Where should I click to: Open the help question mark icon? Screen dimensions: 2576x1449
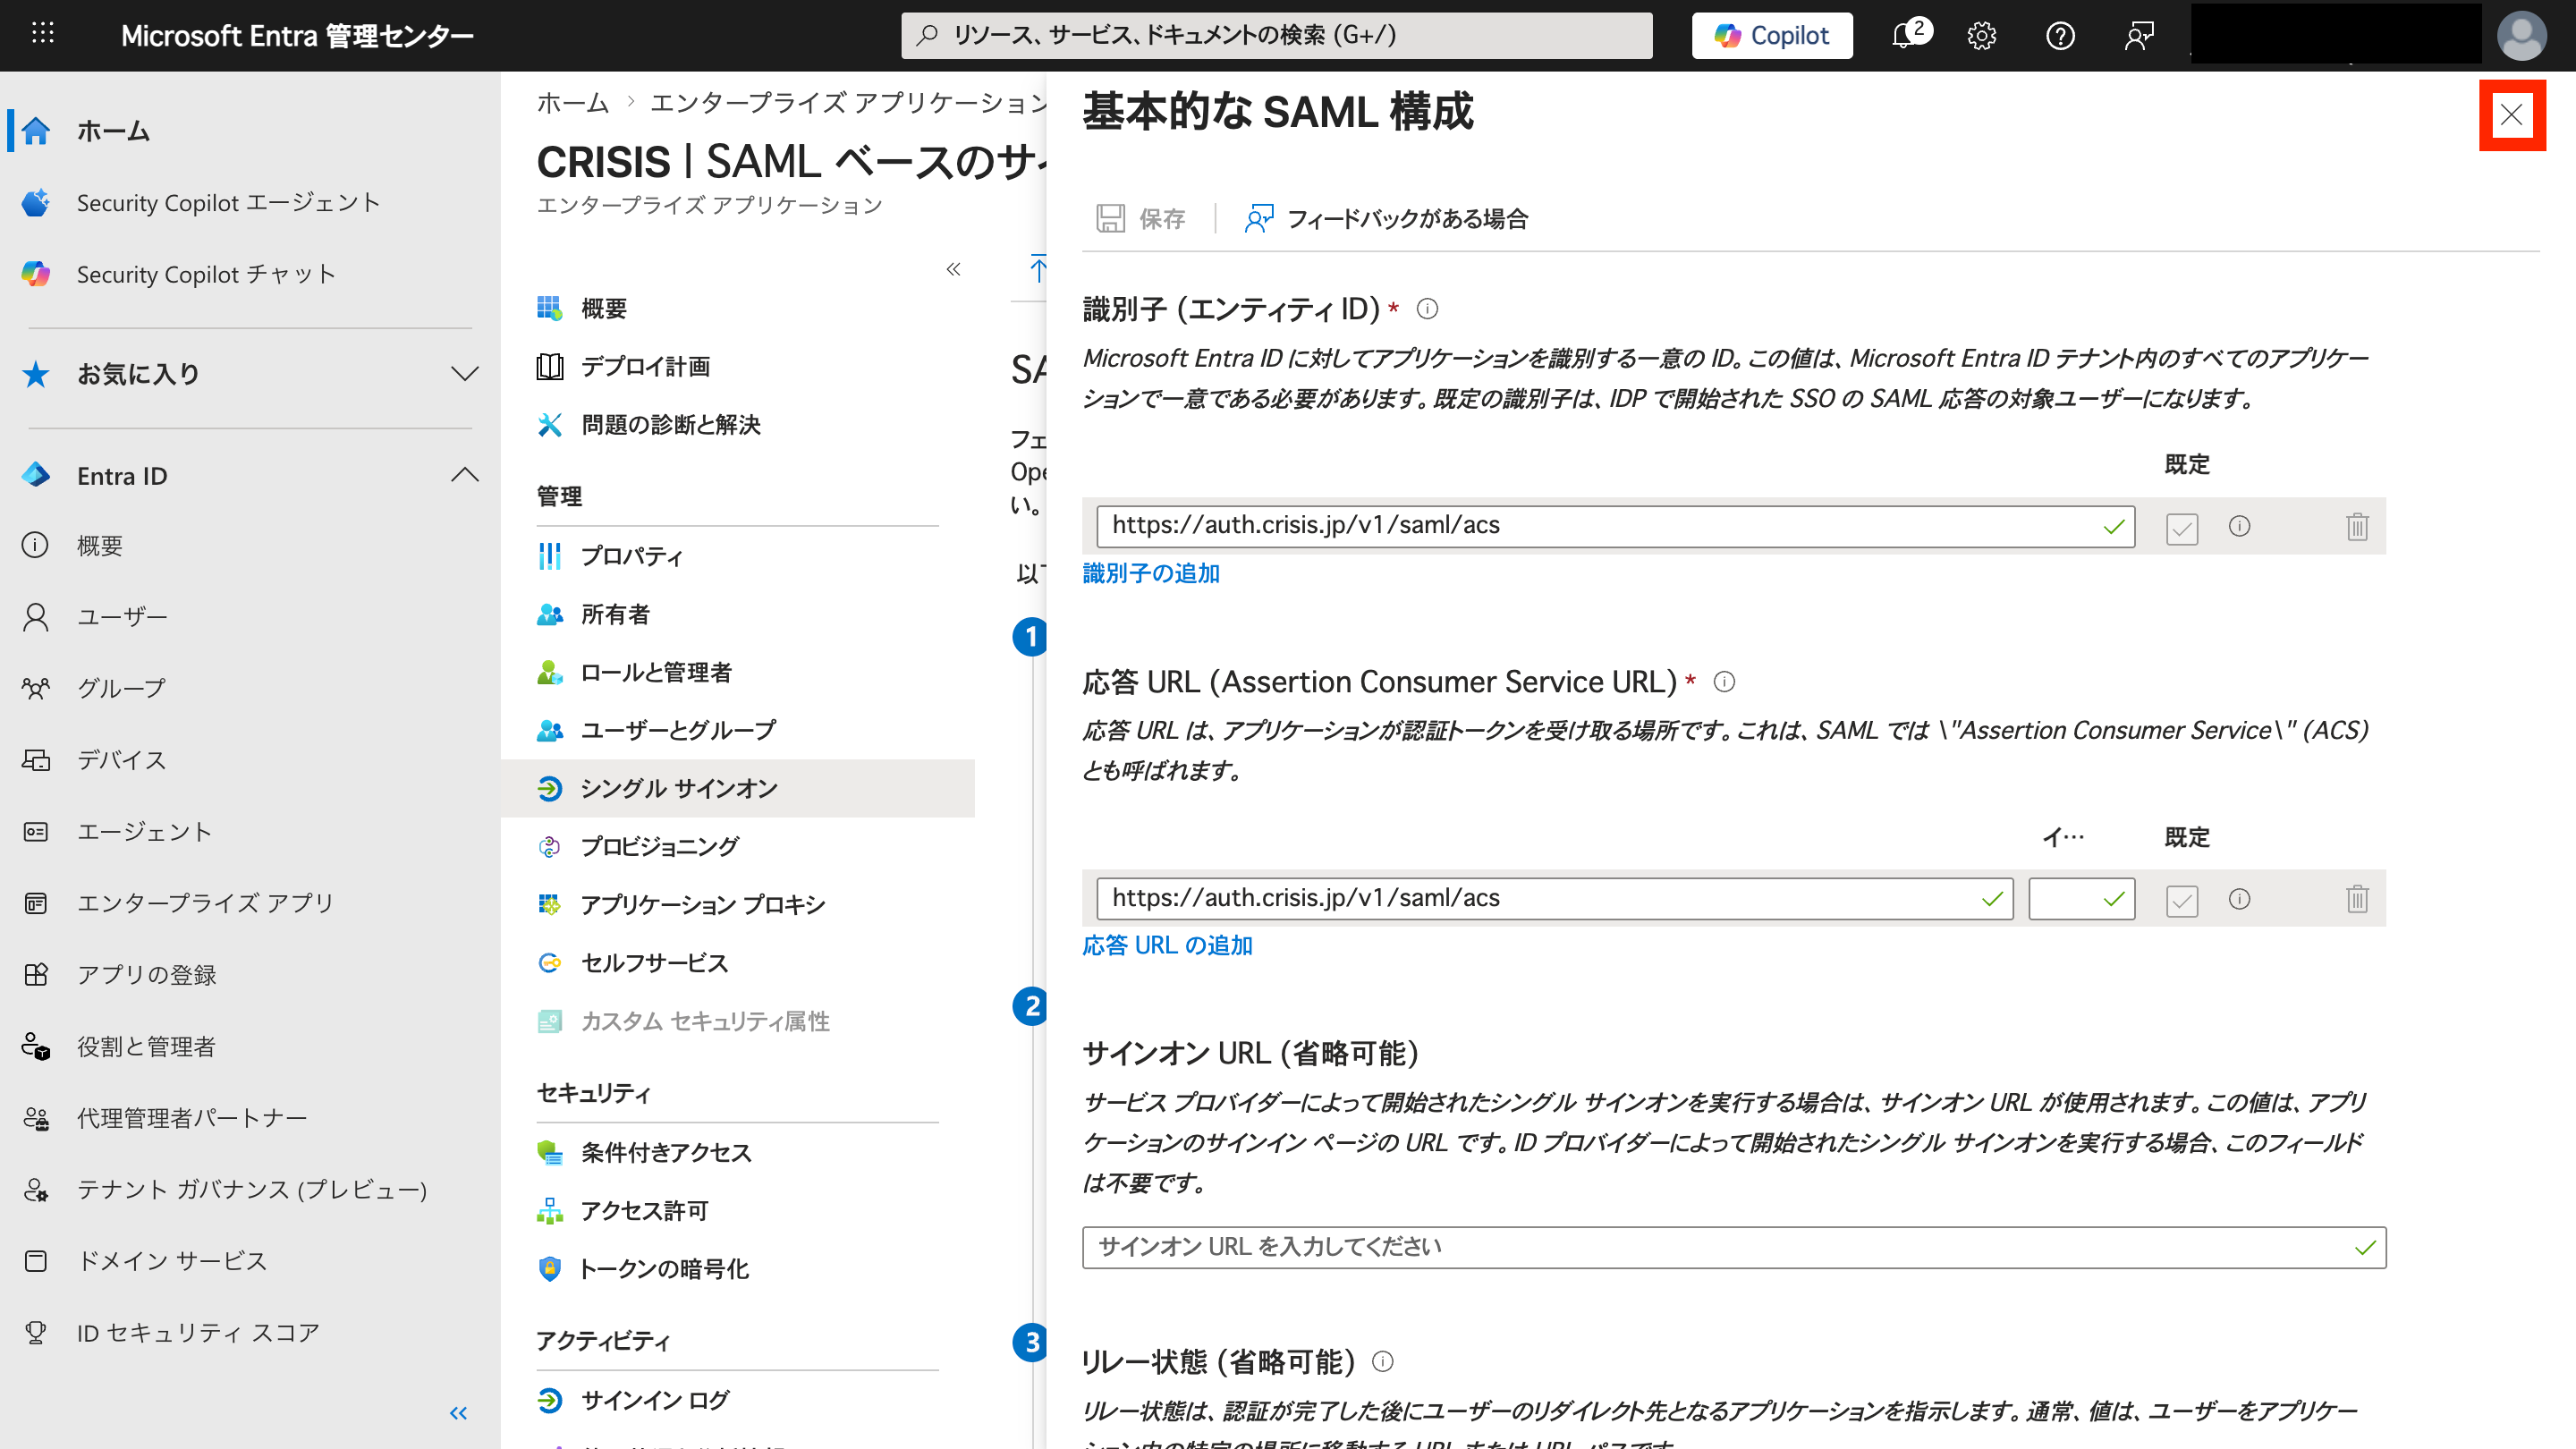click(x=2060, y=36)
